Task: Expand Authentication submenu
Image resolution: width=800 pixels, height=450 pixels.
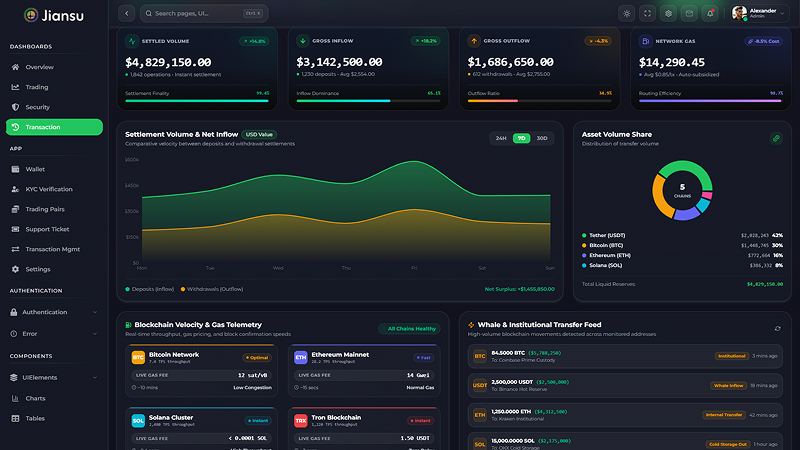Action: 54,312
